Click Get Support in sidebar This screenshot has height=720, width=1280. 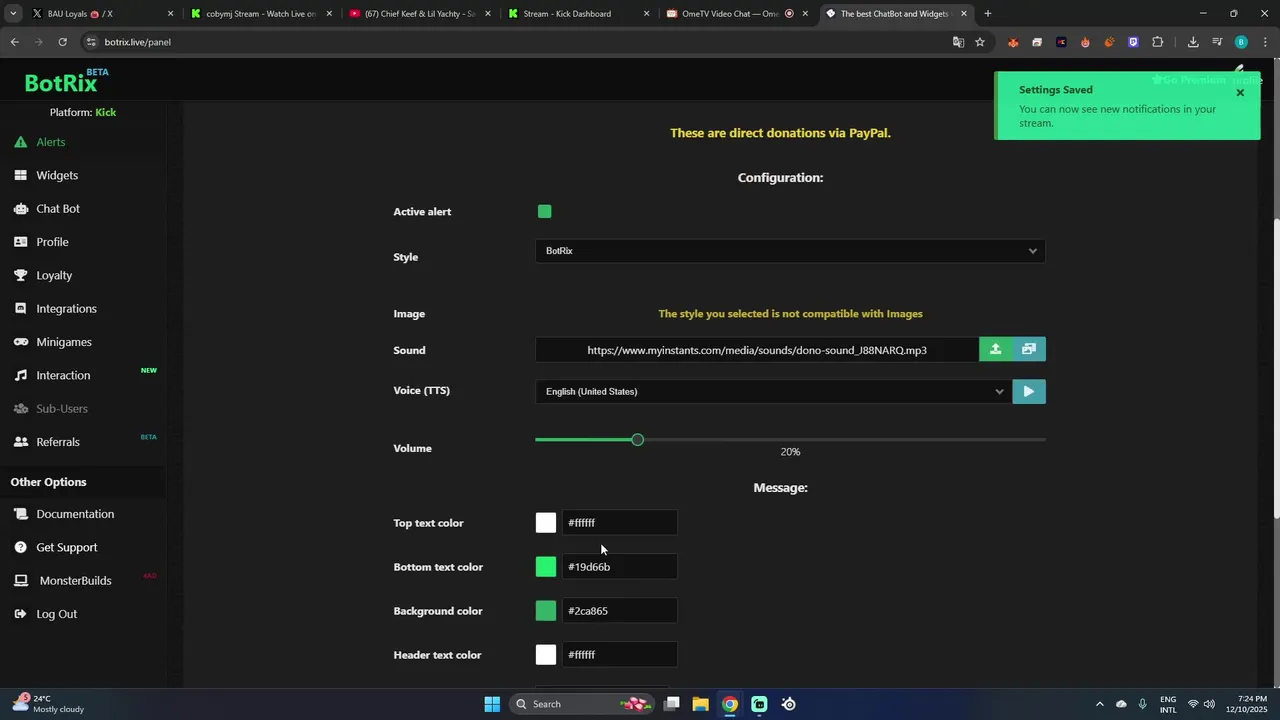coord(67,547)
